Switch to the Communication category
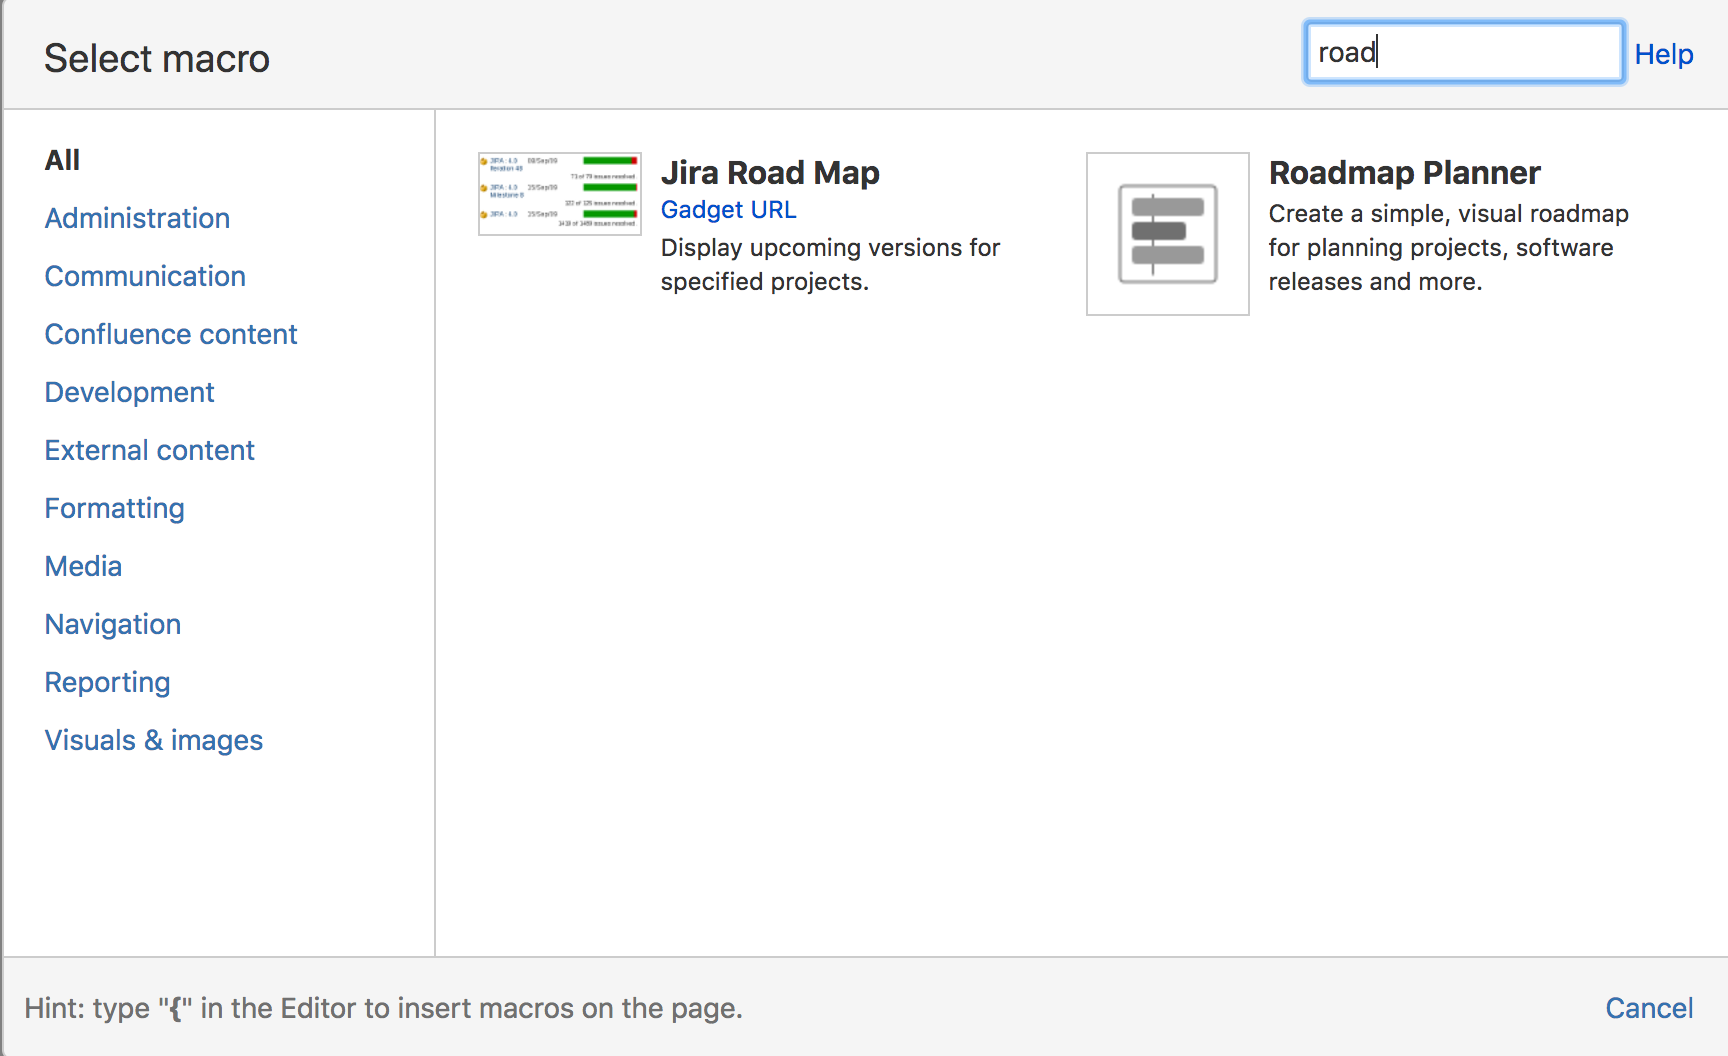 pyautogui.click(x=145, y=276)
